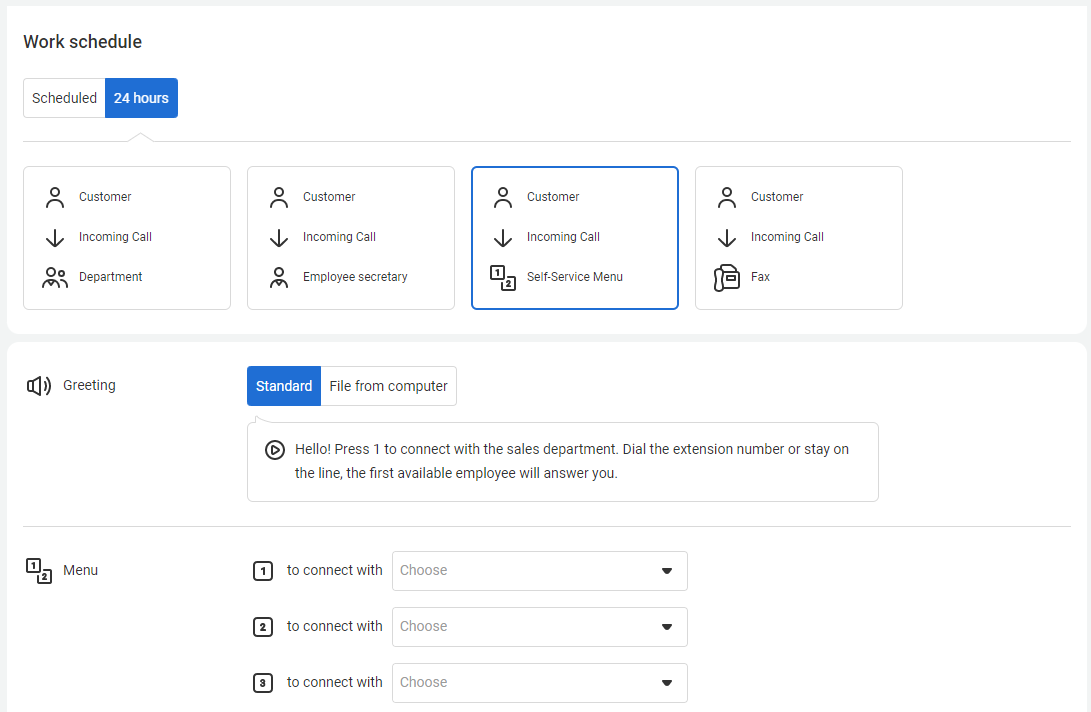Click the Self-Service Menu icon in card
Image resolution: width=1091 pixels, height=712 pixels.
[503, 277]
